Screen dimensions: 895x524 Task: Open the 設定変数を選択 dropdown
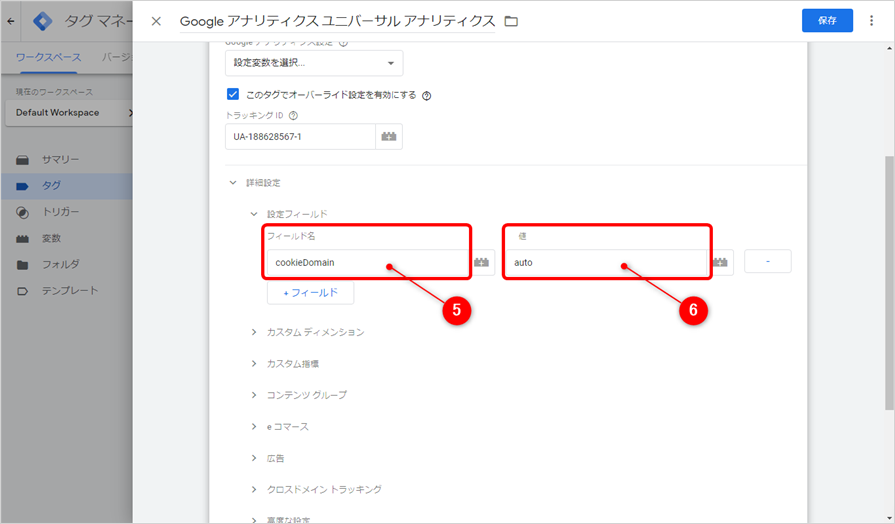point(314,63)
